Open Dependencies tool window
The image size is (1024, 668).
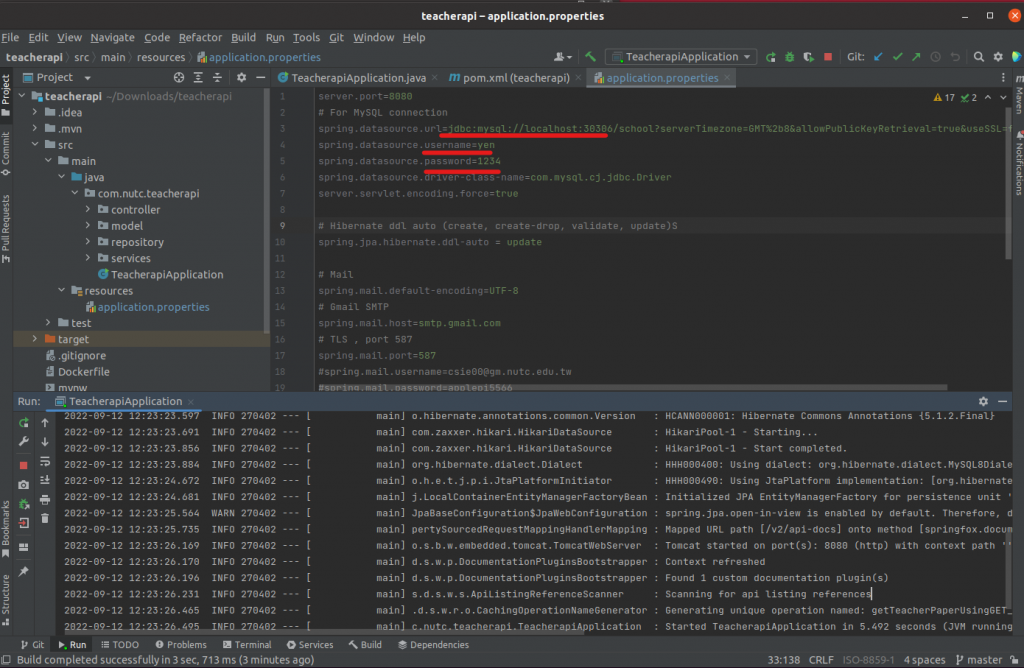coord(433,644)
